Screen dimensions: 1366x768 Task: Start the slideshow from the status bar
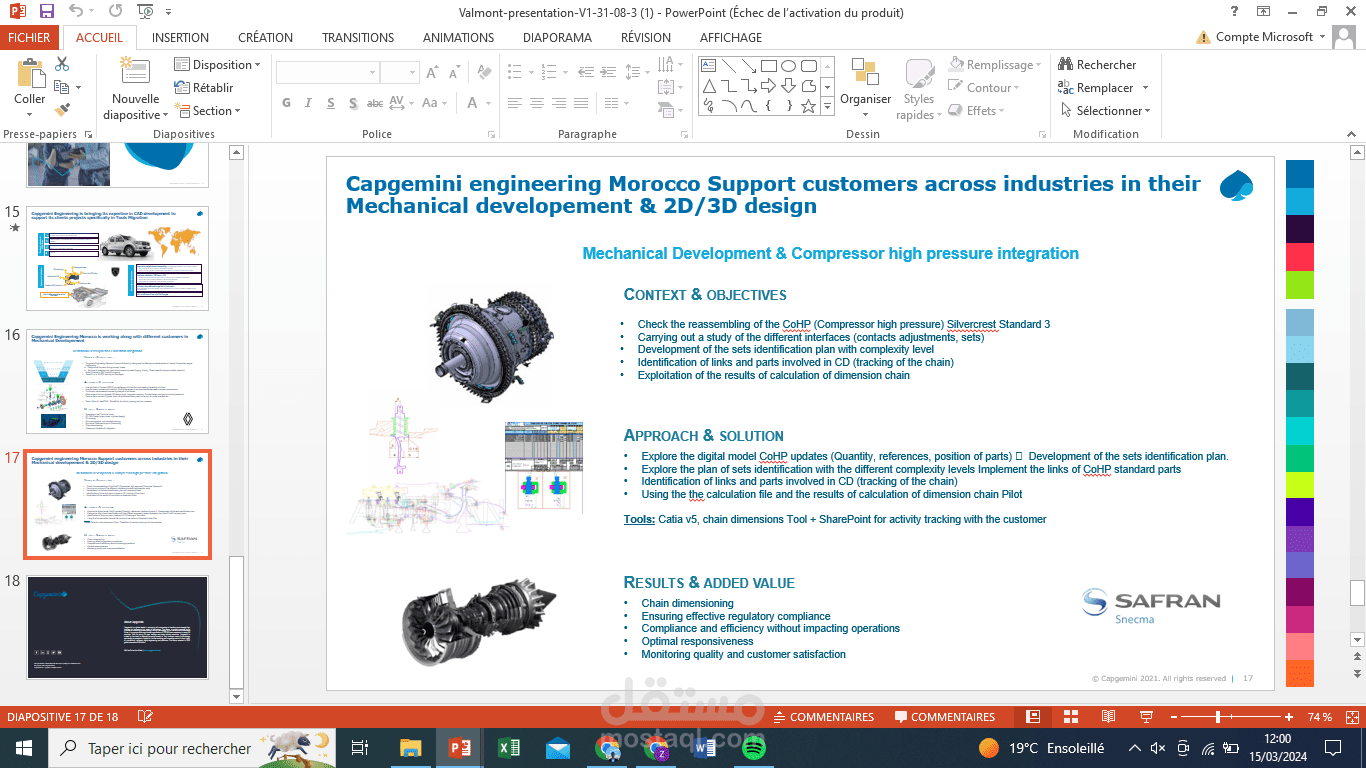point(1145,717)
